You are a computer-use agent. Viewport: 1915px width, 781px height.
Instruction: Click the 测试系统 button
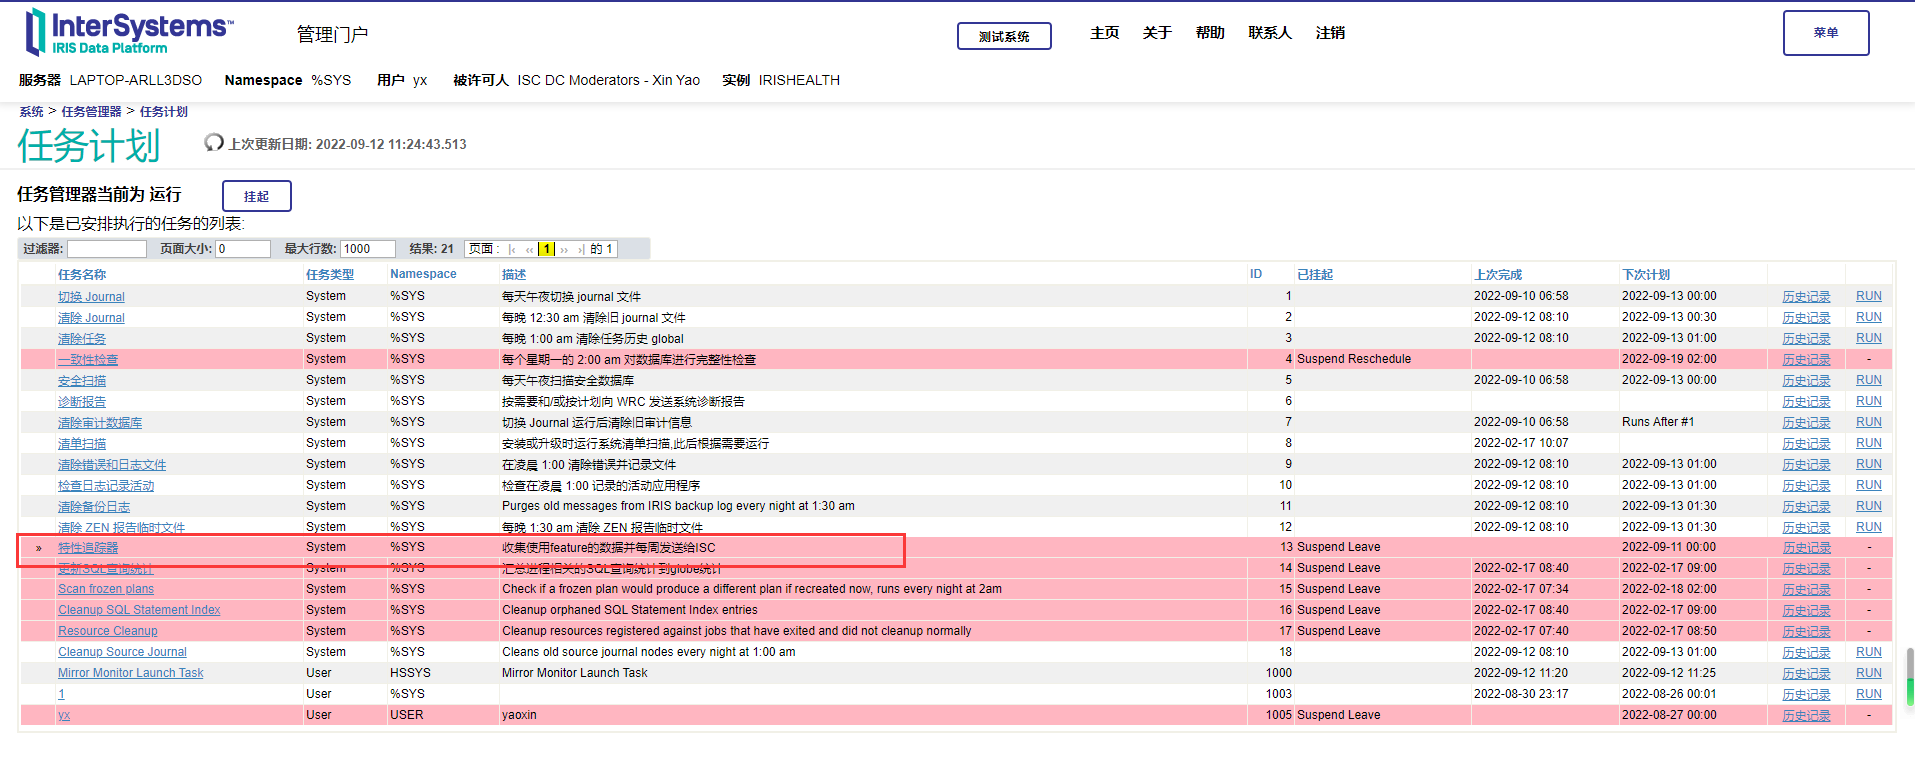pos(1004,36)
